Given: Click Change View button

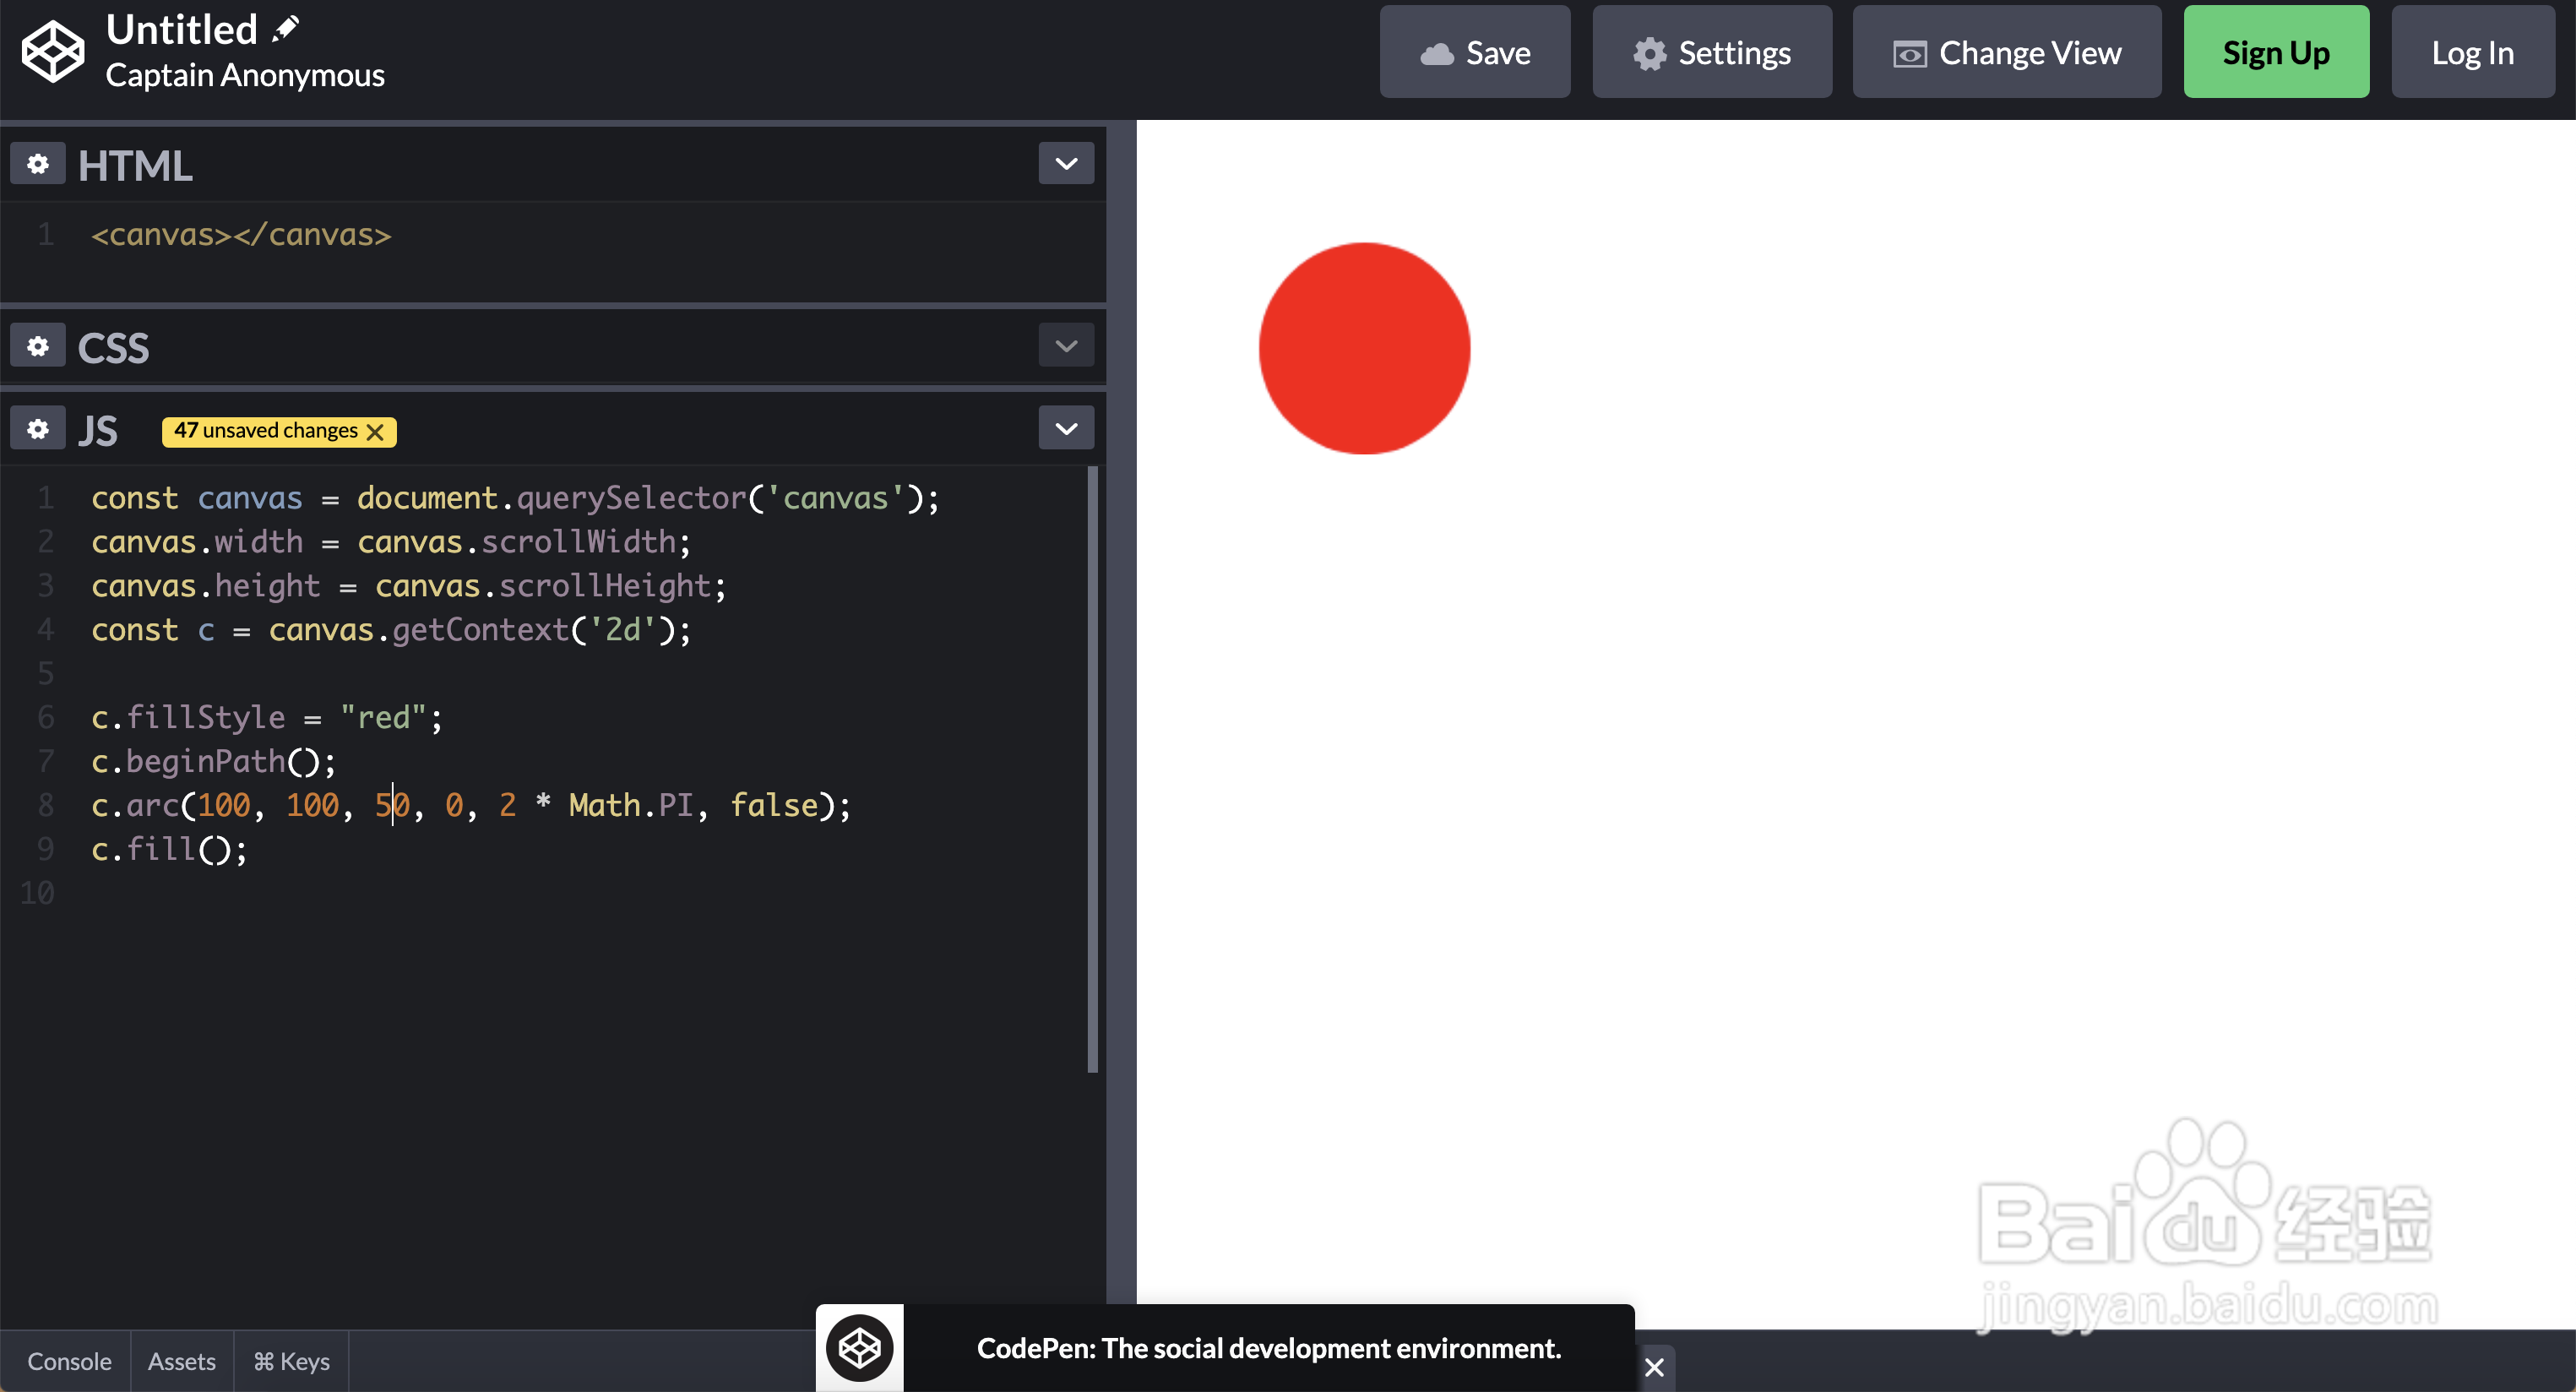Looking at the screenshot, I should click(x=2006, y=52).
